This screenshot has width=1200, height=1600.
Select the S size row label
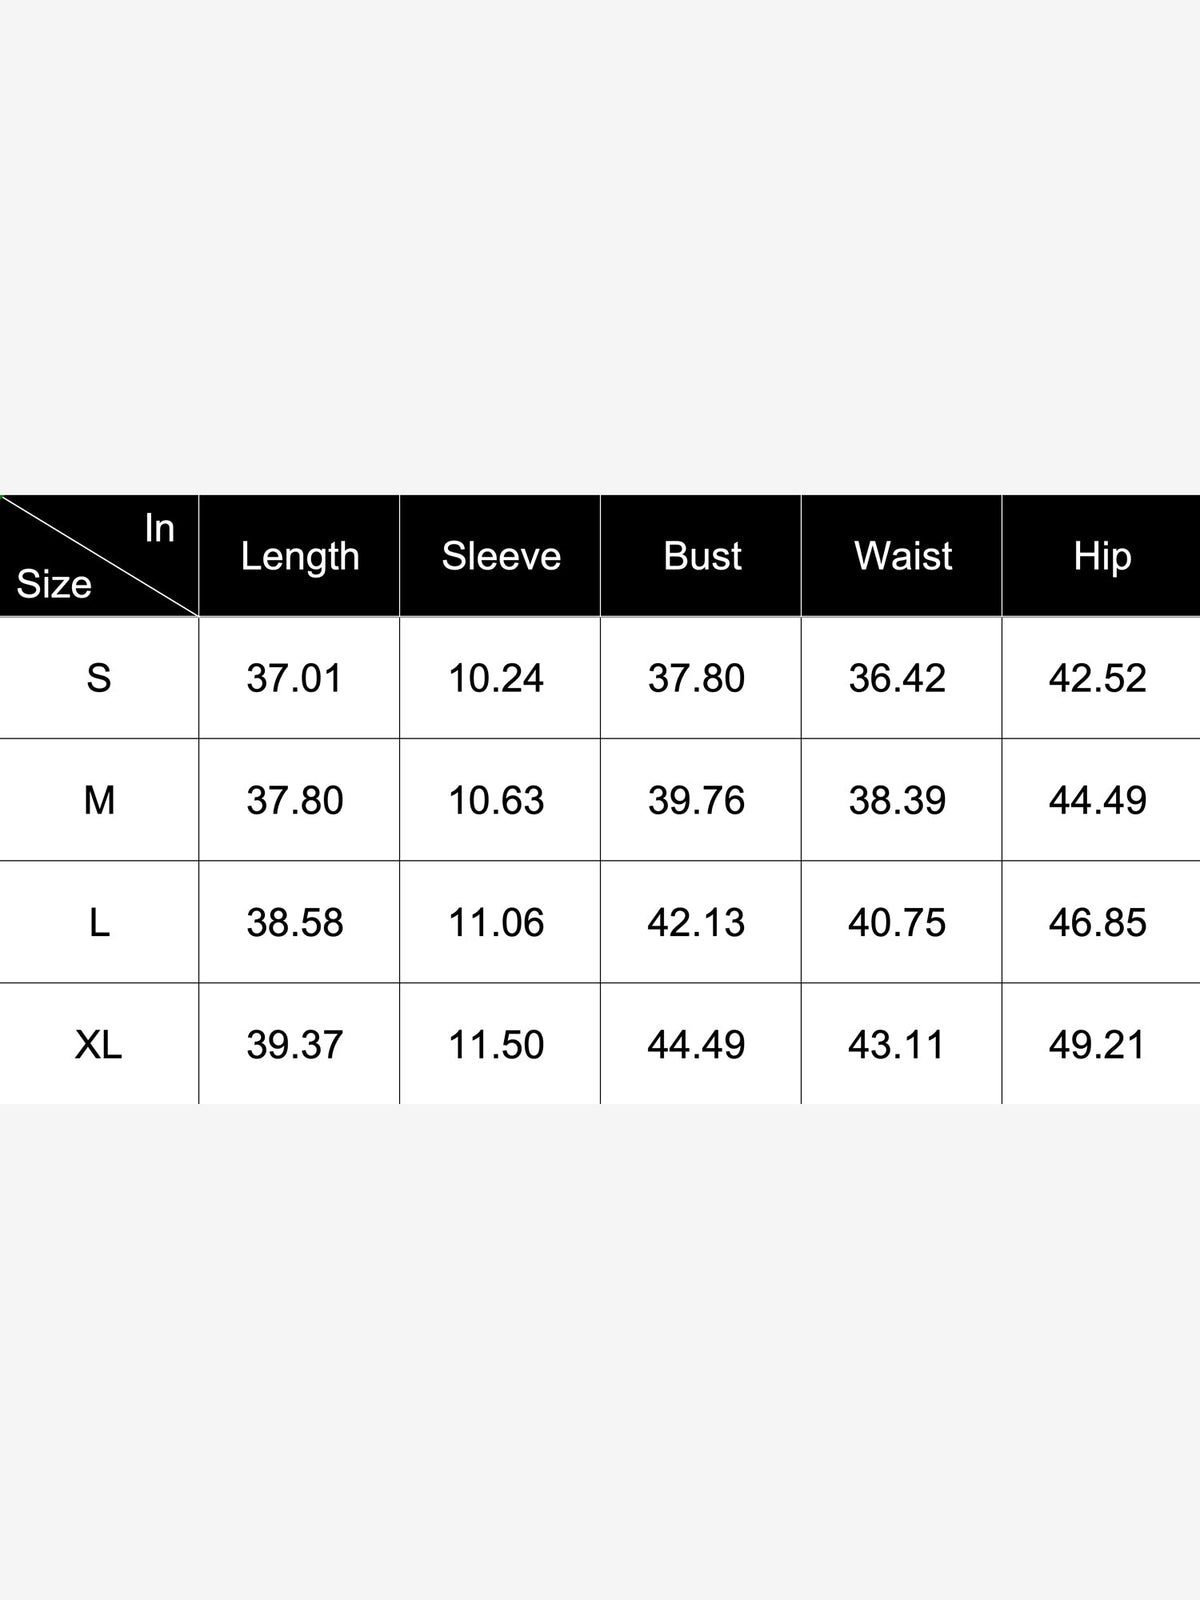tap(99, 678)
